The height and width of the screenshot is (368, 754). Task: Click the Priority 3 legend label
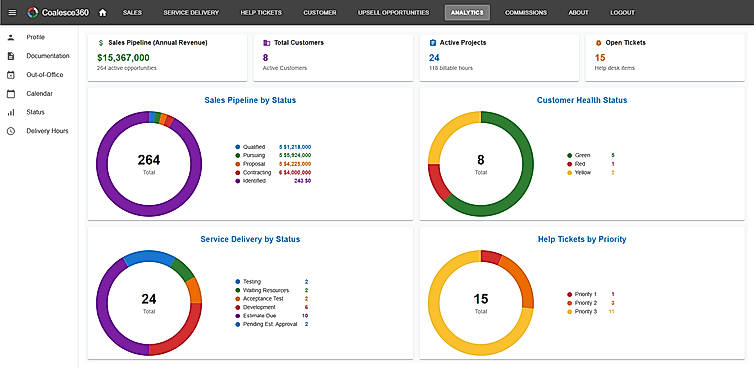click(586, 312)
